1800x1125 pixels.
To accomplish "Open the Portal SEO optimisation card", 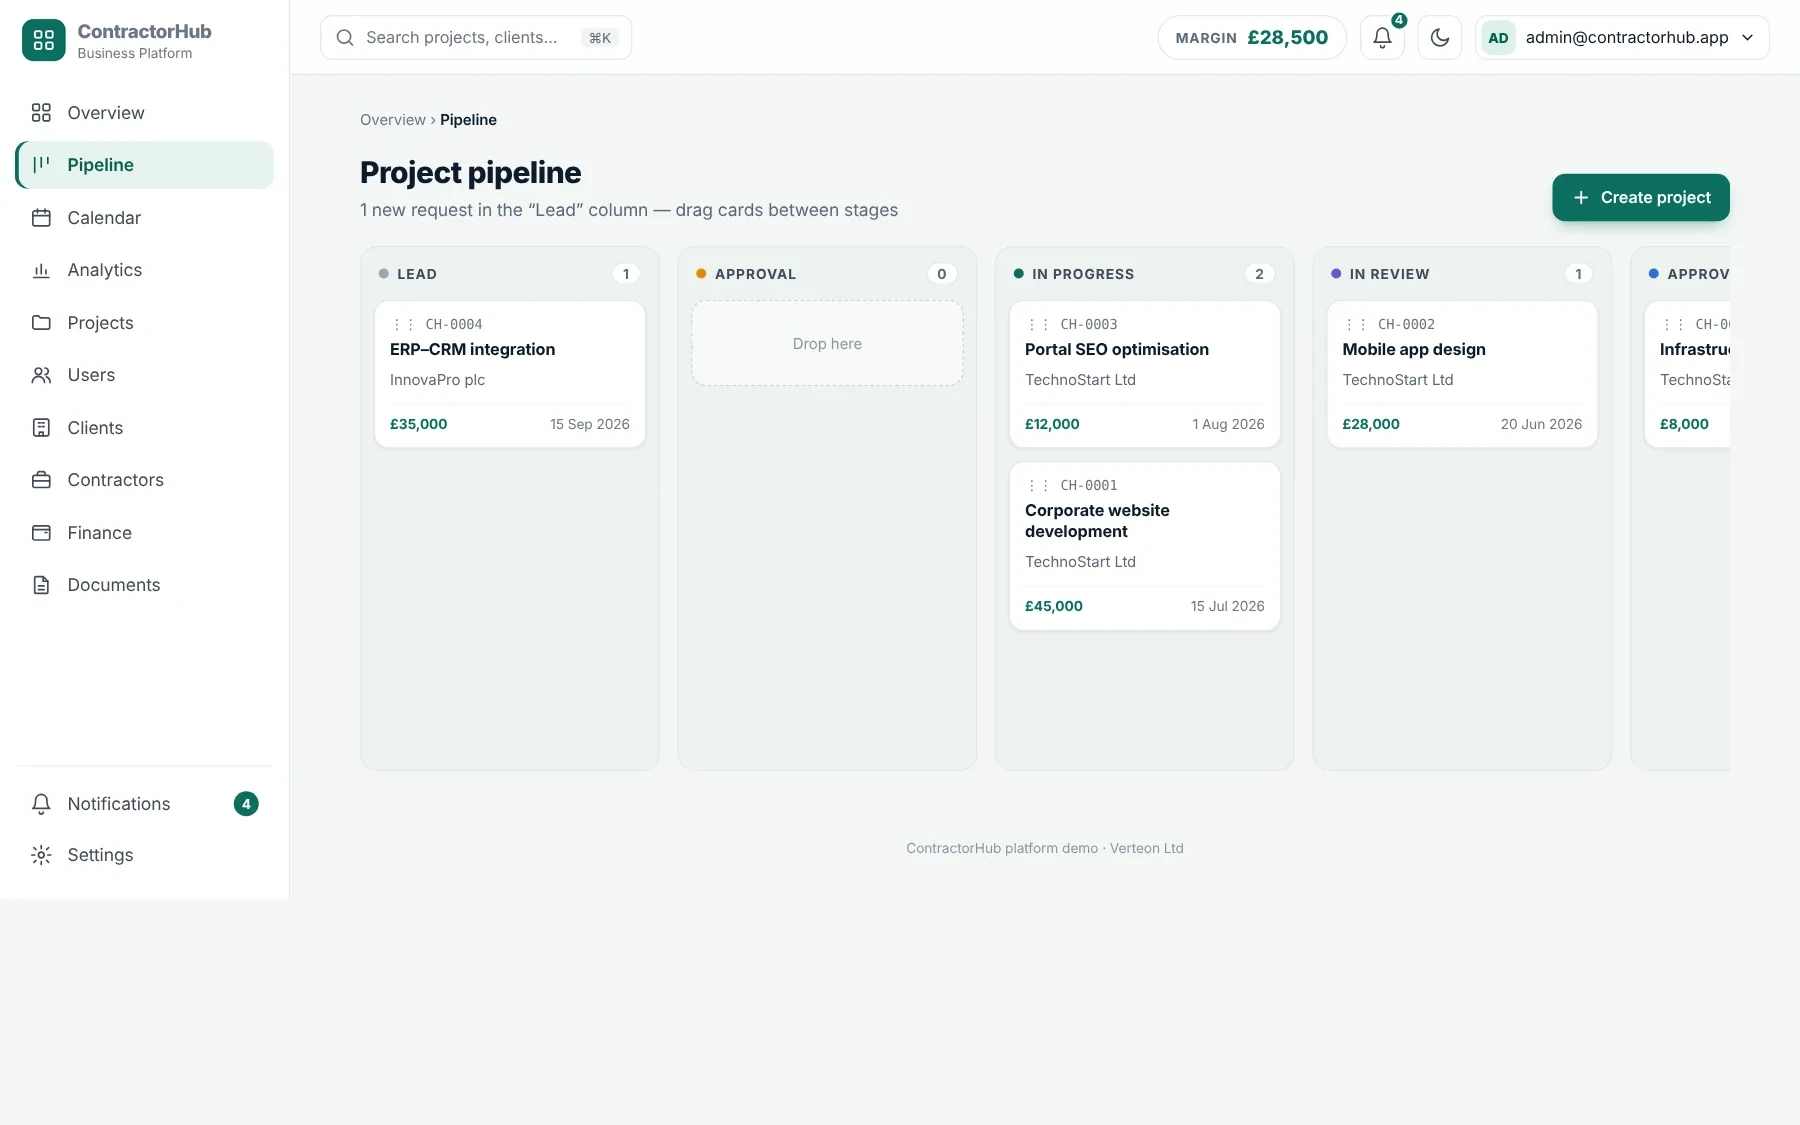I will [x=1145, y=374].
